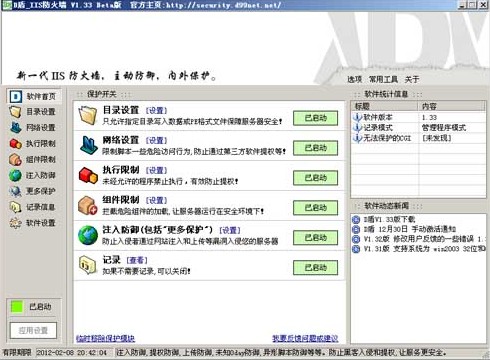The height and width of the screenshot is (360, 490).
Task: Open news item V1.32版 修改用户反馈的一些错误
Action: (x=424, y=239)
